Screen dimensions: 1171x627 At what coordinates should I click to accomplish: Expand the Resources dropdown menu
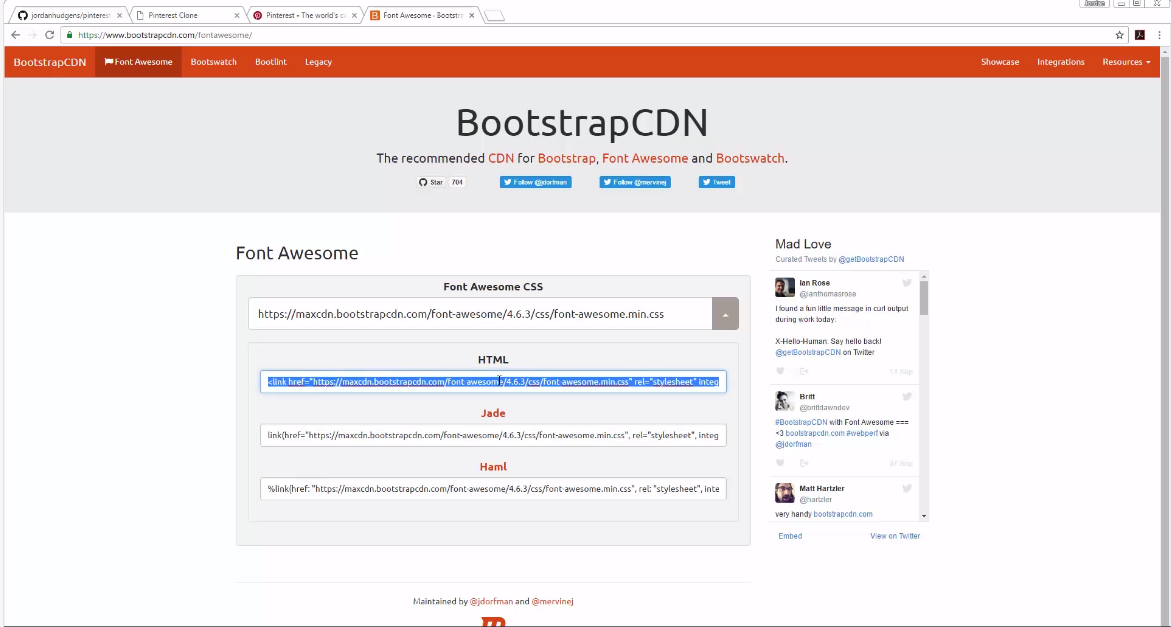(x=1126, y=62)
